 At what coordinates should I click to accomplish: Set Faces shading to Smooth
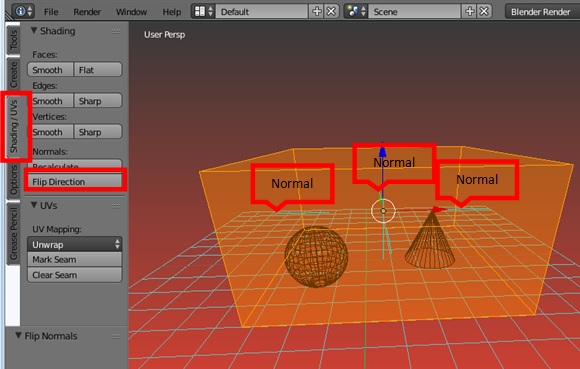[x=50, y=70]
